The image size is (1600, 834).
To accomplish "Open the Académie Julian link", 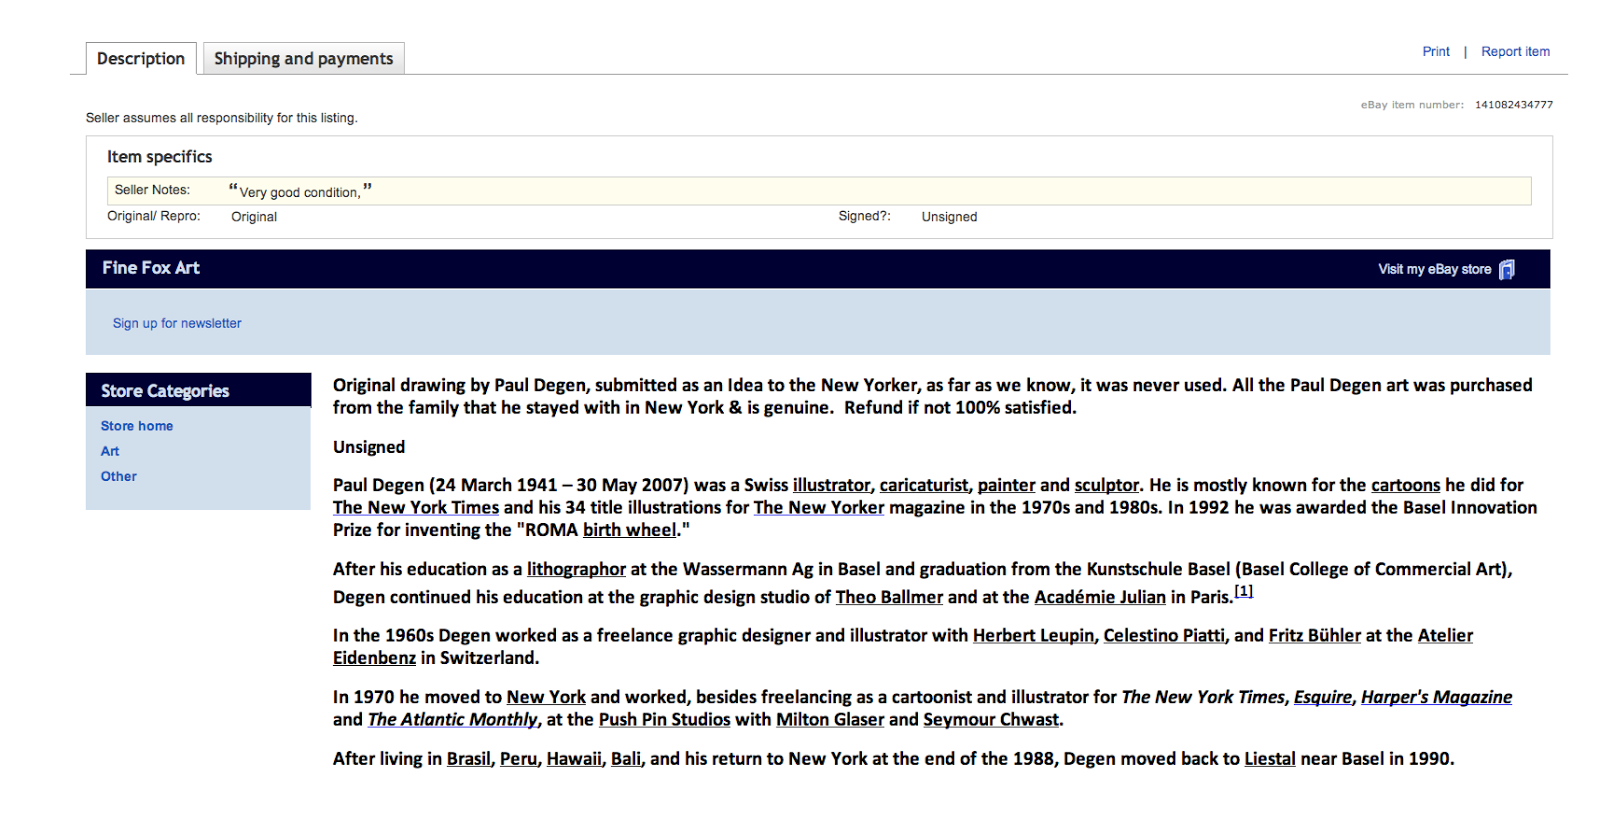I will 1100,597.
